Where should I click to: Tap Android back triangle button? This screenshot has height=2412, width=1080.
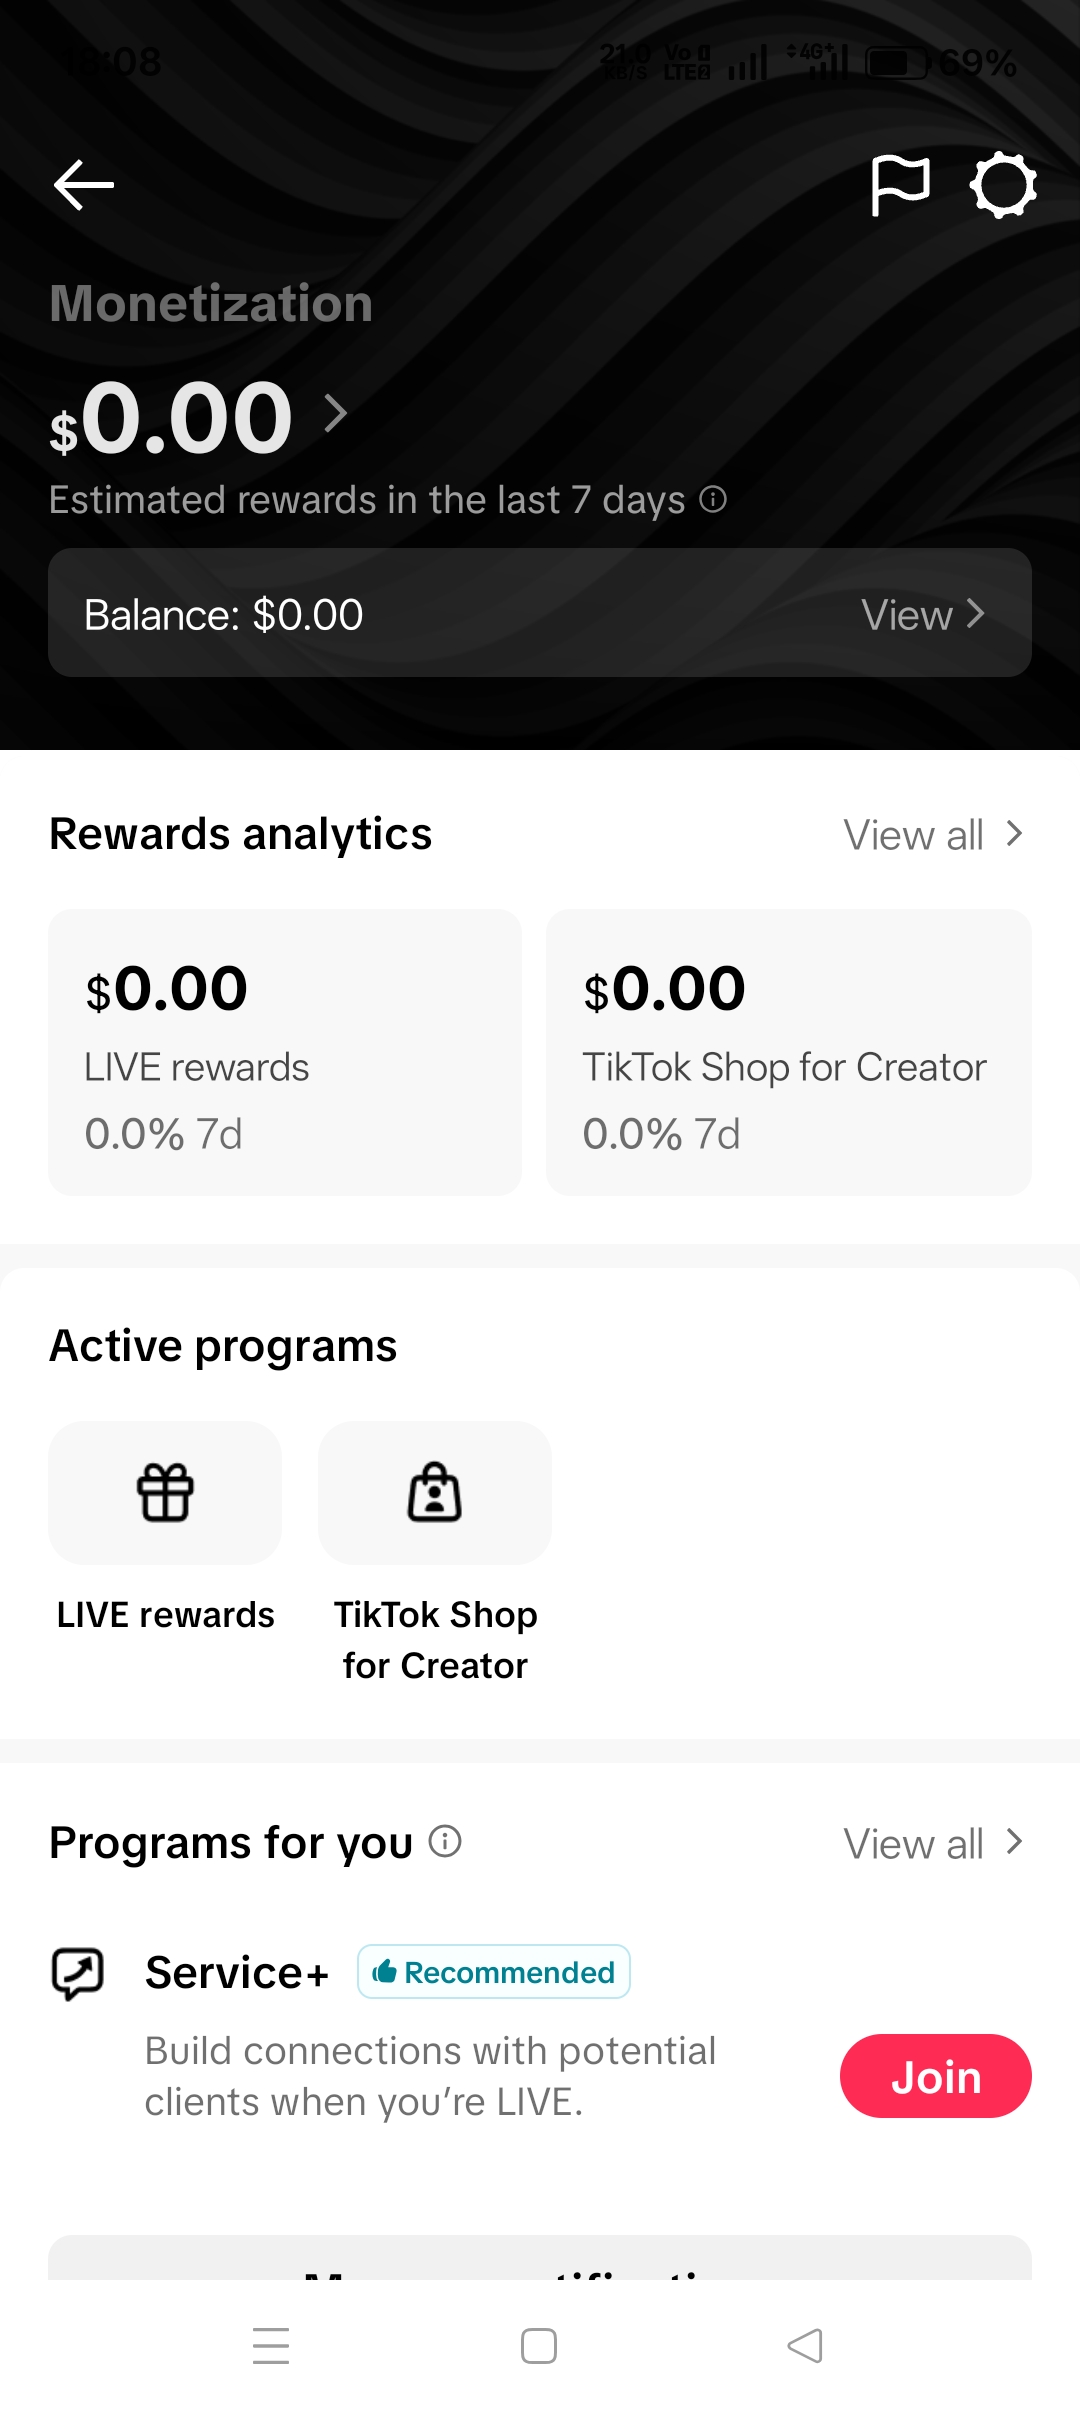tap(806, 2346)
